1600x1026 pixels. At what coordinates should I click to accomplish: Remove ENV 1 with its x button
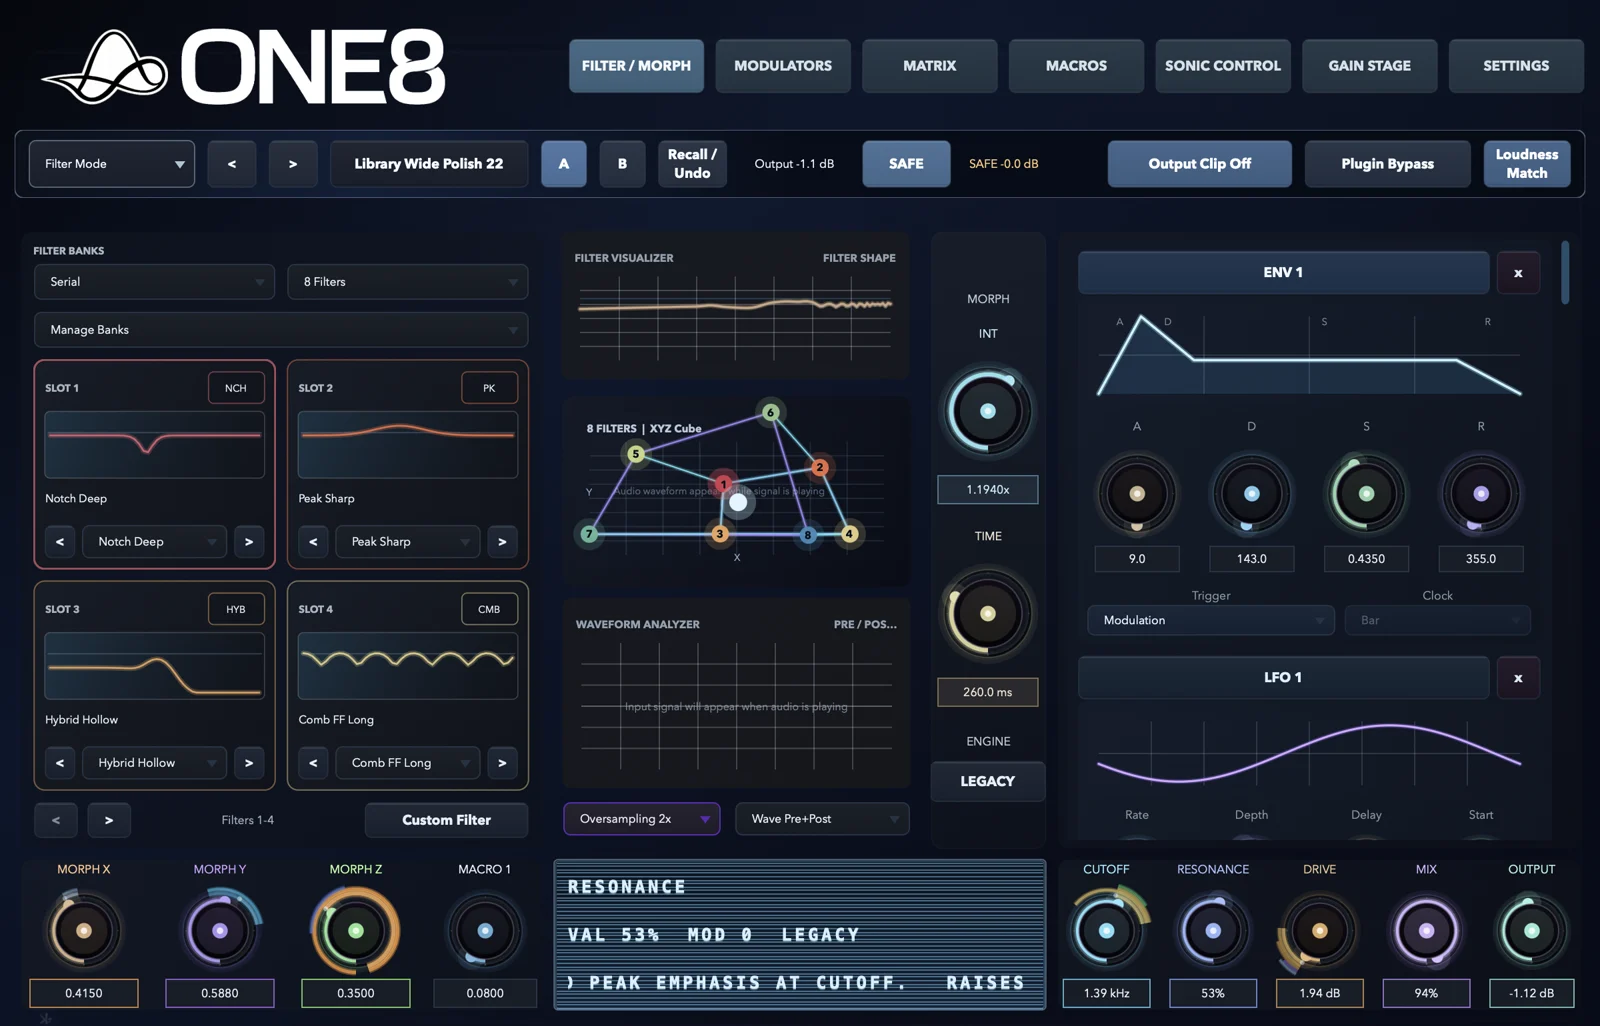[x=1518, y=273]
